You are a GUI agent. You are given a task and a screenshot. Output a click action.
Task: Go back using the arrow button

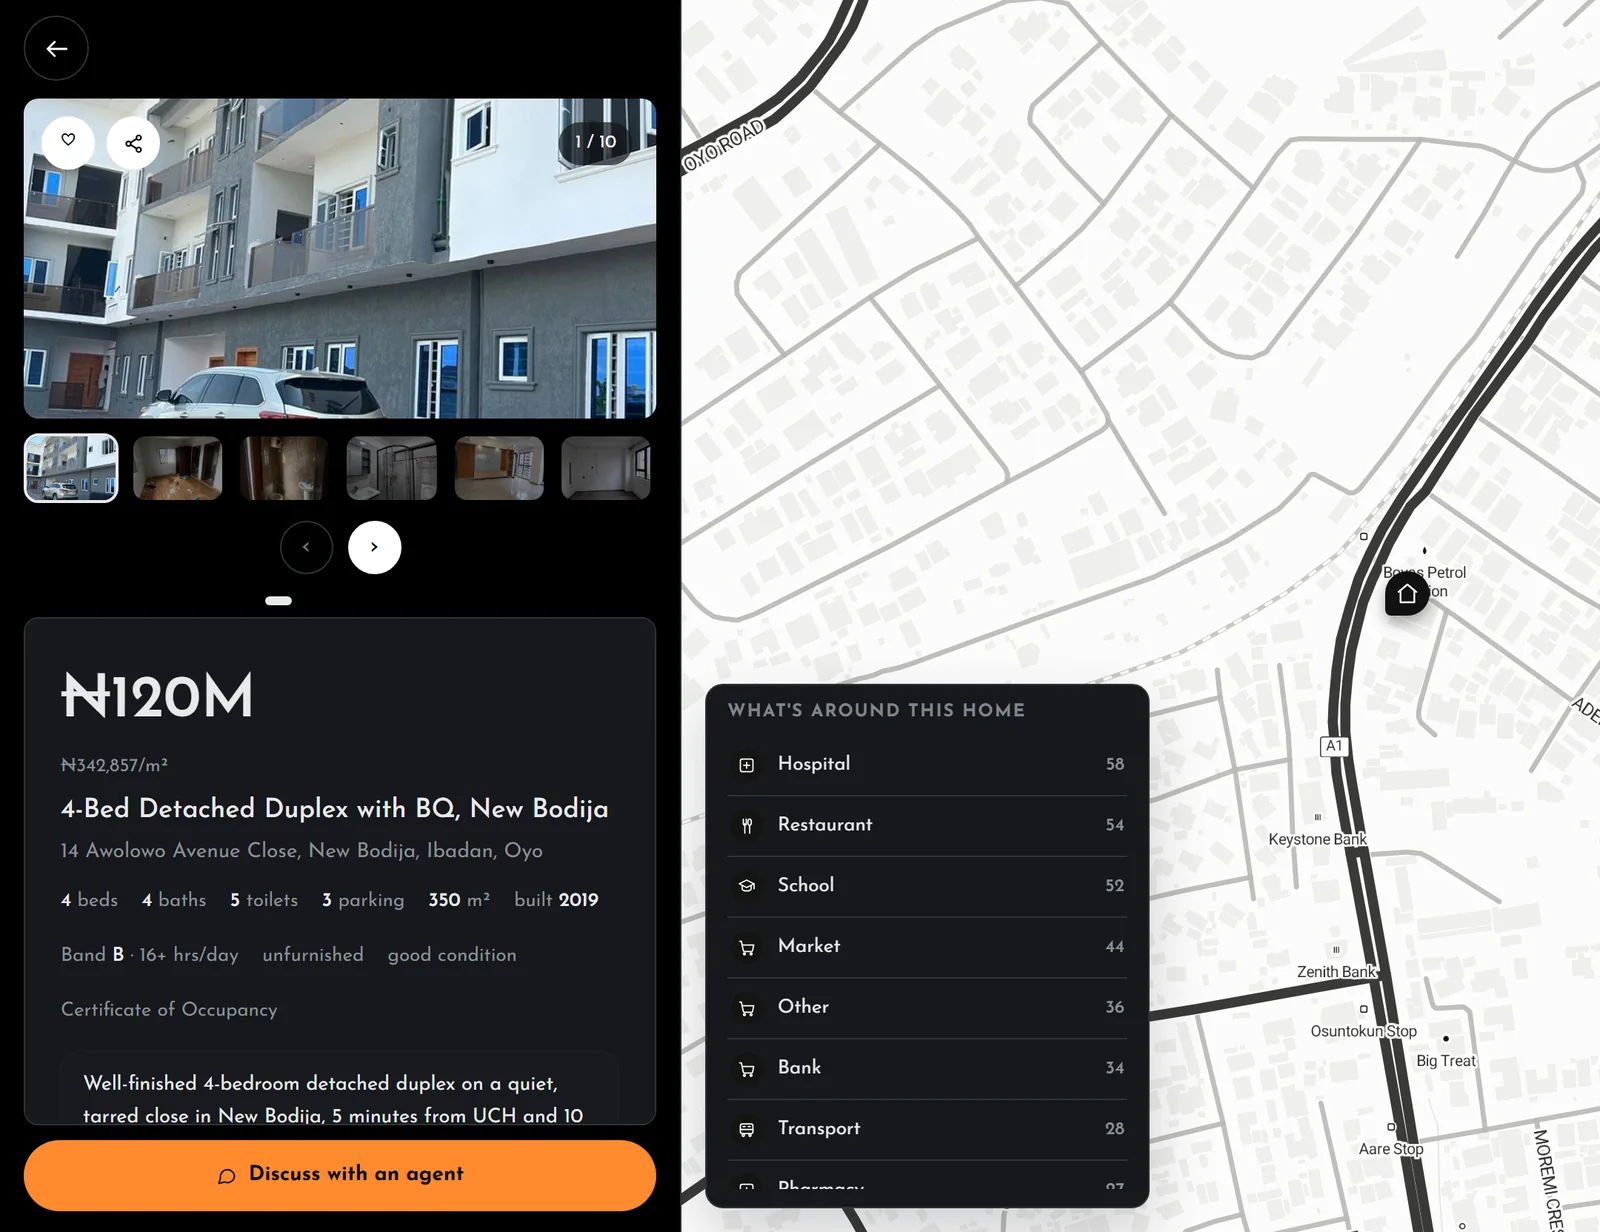[x=56, y=48]
